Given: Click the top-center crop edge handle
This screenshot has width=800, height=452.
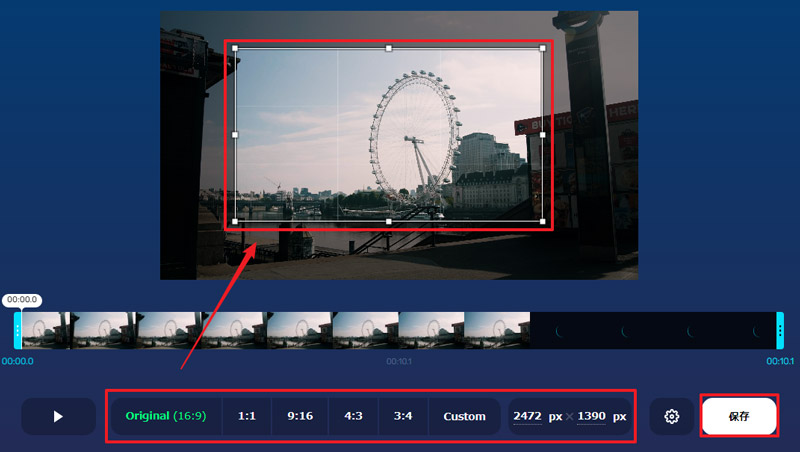Looking at the screenshot, I should [x=389, y=48].
